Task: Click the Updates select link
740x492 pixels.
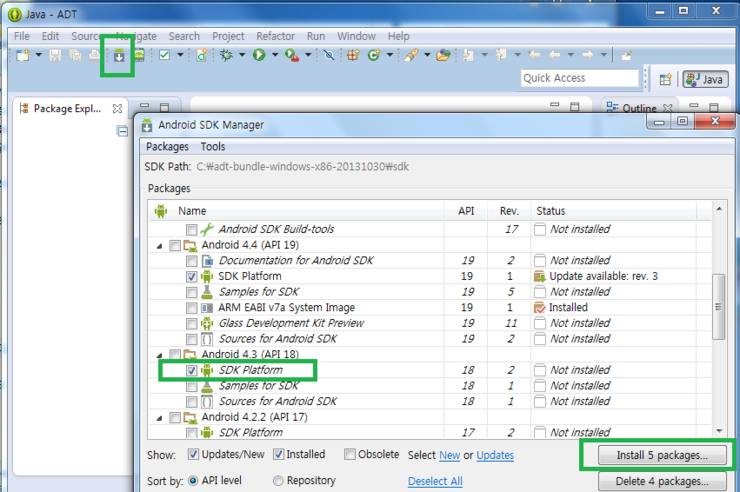Action: 495,455
